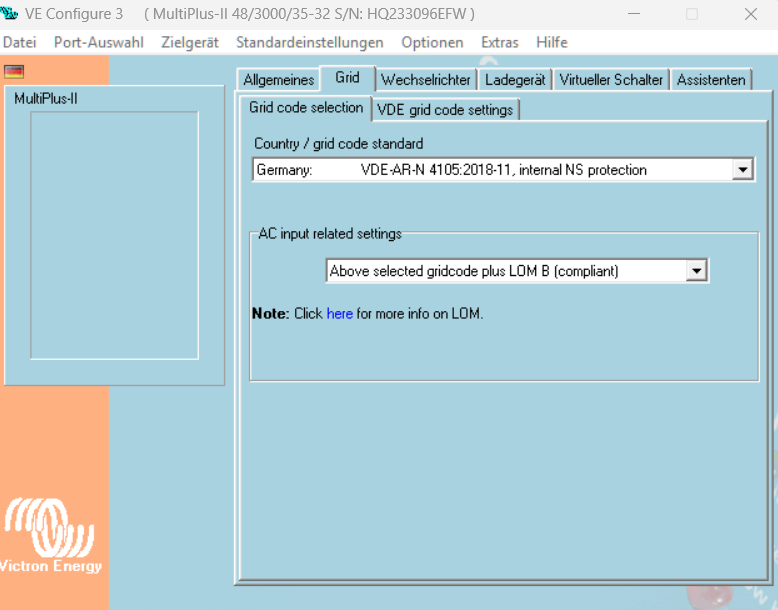The width and height of the screenshot is (778, 610).
Task: Open the Optionen menu
Action: (x=432, y=42)
